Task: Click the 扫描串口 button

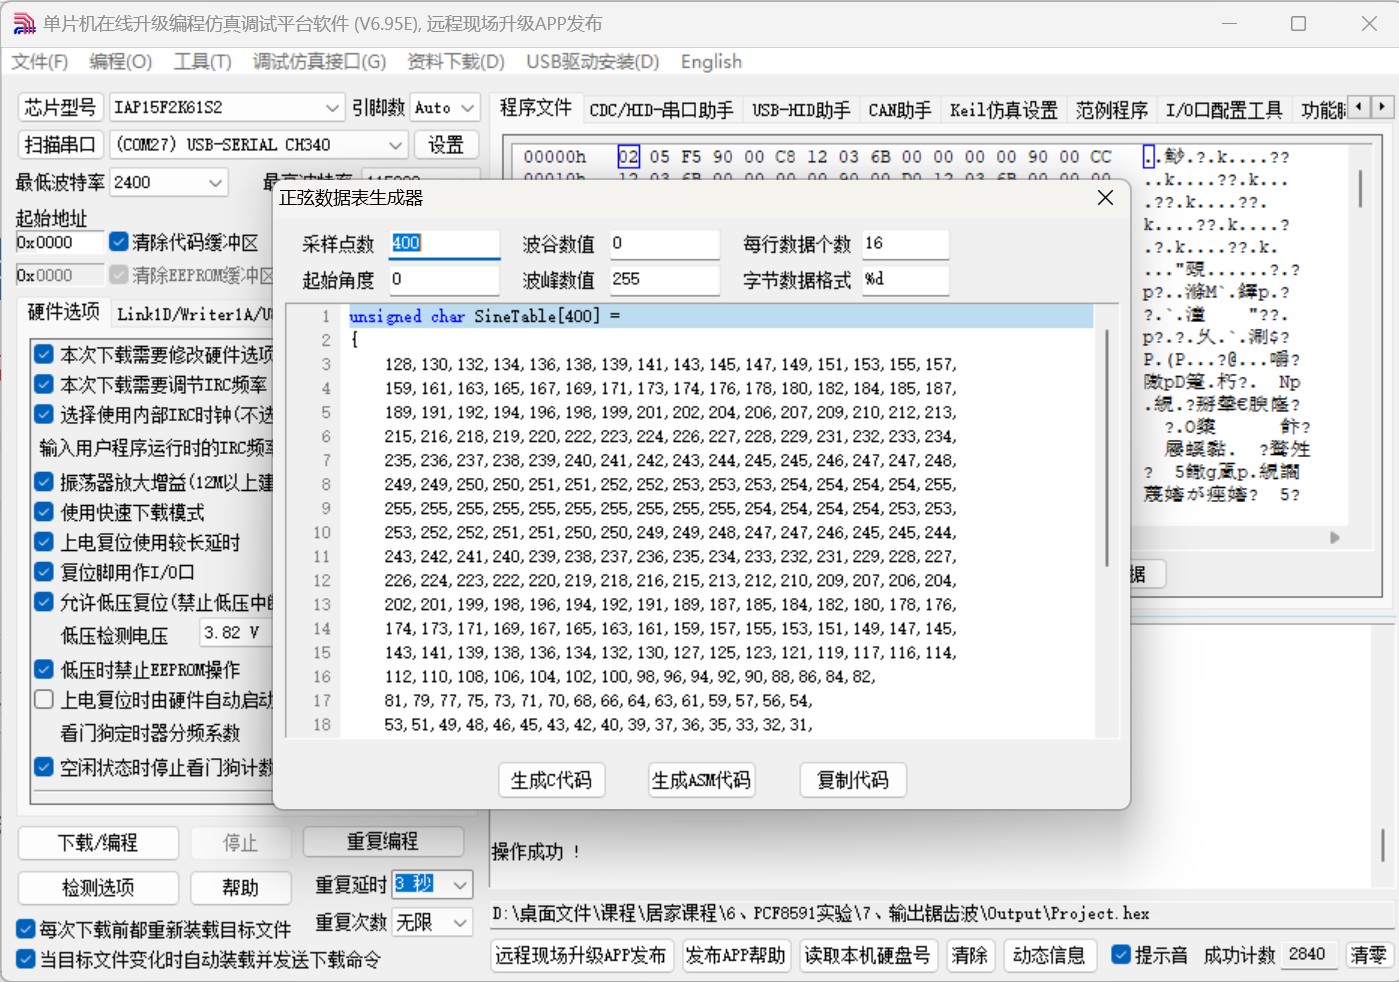Action: 60,145
